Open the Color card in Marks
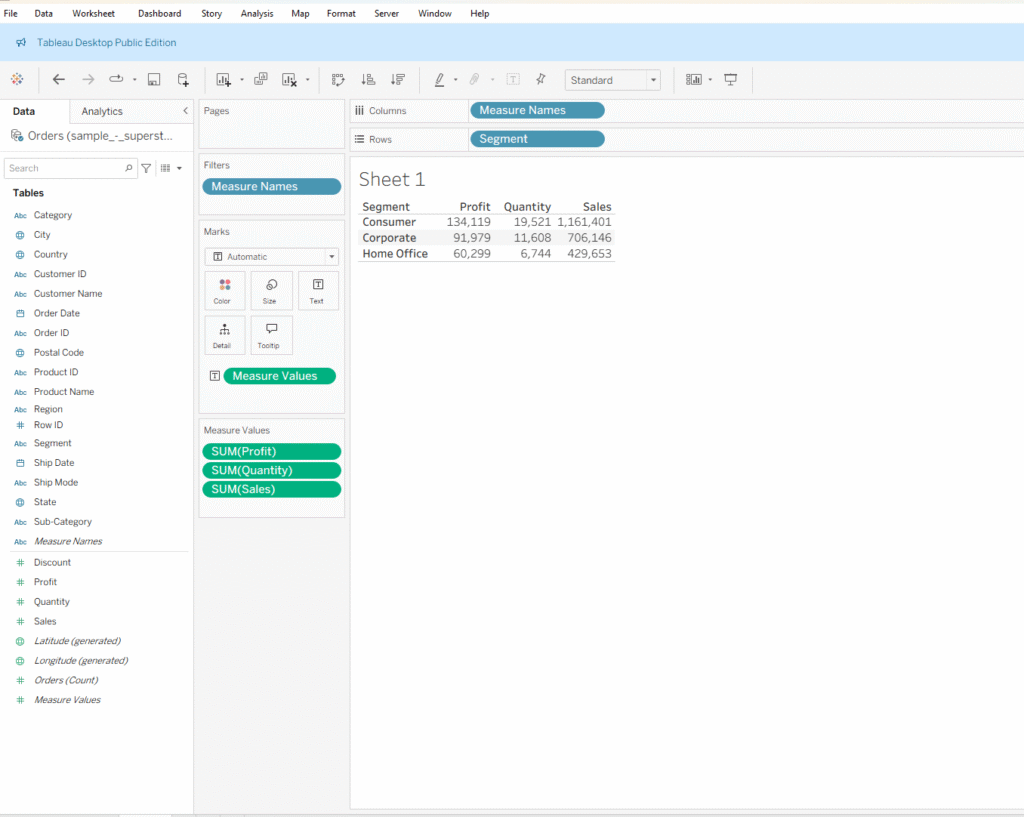1024x817 pixels. [222, 291]
